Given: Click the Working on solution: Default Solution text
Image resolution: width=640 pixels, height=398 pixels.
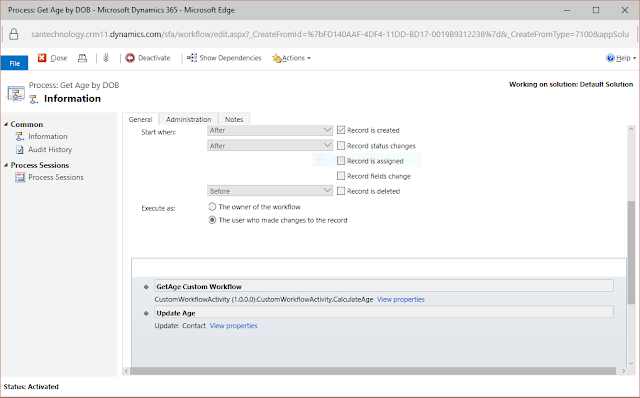Looking at the screenshot, I should [x=571, y=84].
